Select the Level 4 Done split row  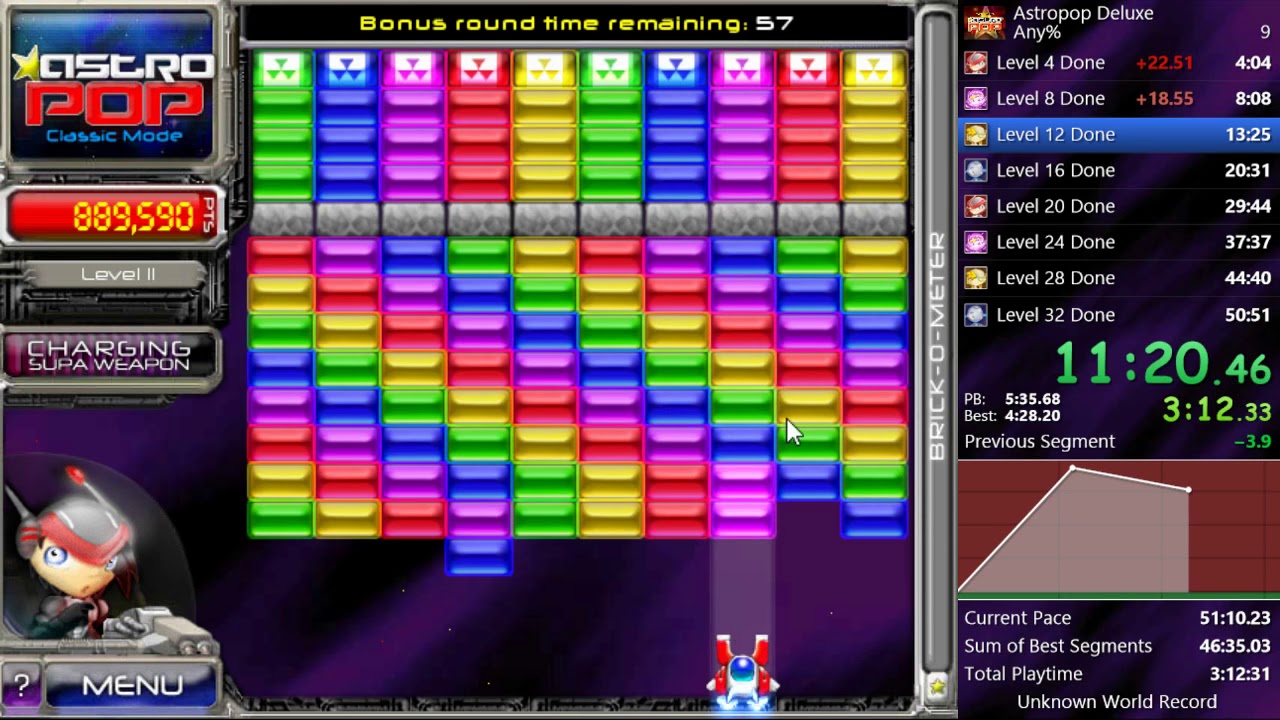point(1119,62)
